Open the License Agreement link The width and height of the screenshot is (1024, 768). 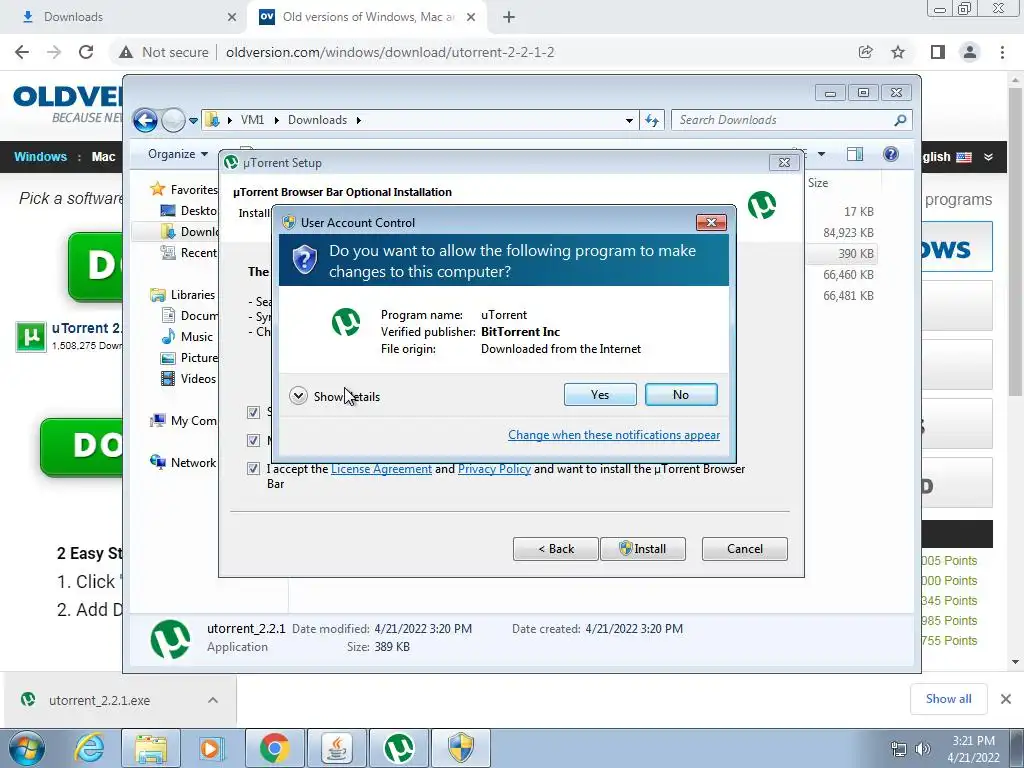(x=381, y=469)
